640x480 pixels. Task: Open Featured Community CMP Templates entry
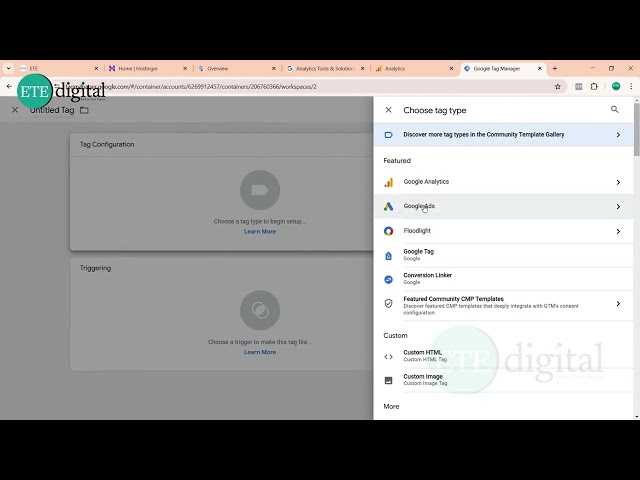(503, 305)
